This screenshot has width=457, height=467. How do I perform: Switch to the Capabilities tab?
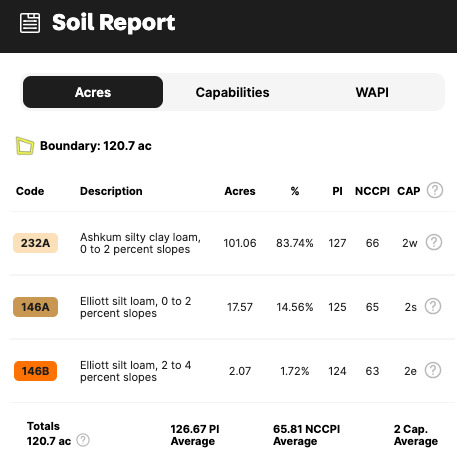232,92
